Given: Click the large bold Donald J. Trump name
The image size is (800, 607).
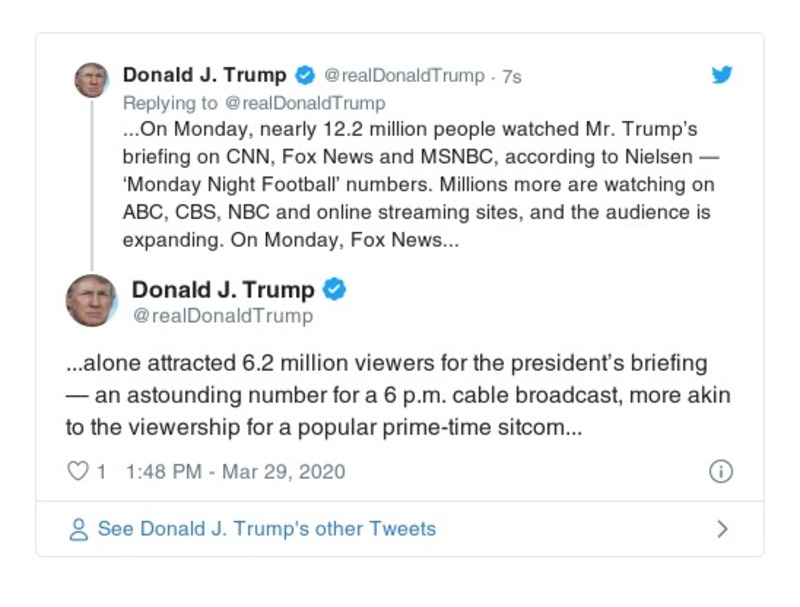Looking at the screenshot, I should point(223,290).
